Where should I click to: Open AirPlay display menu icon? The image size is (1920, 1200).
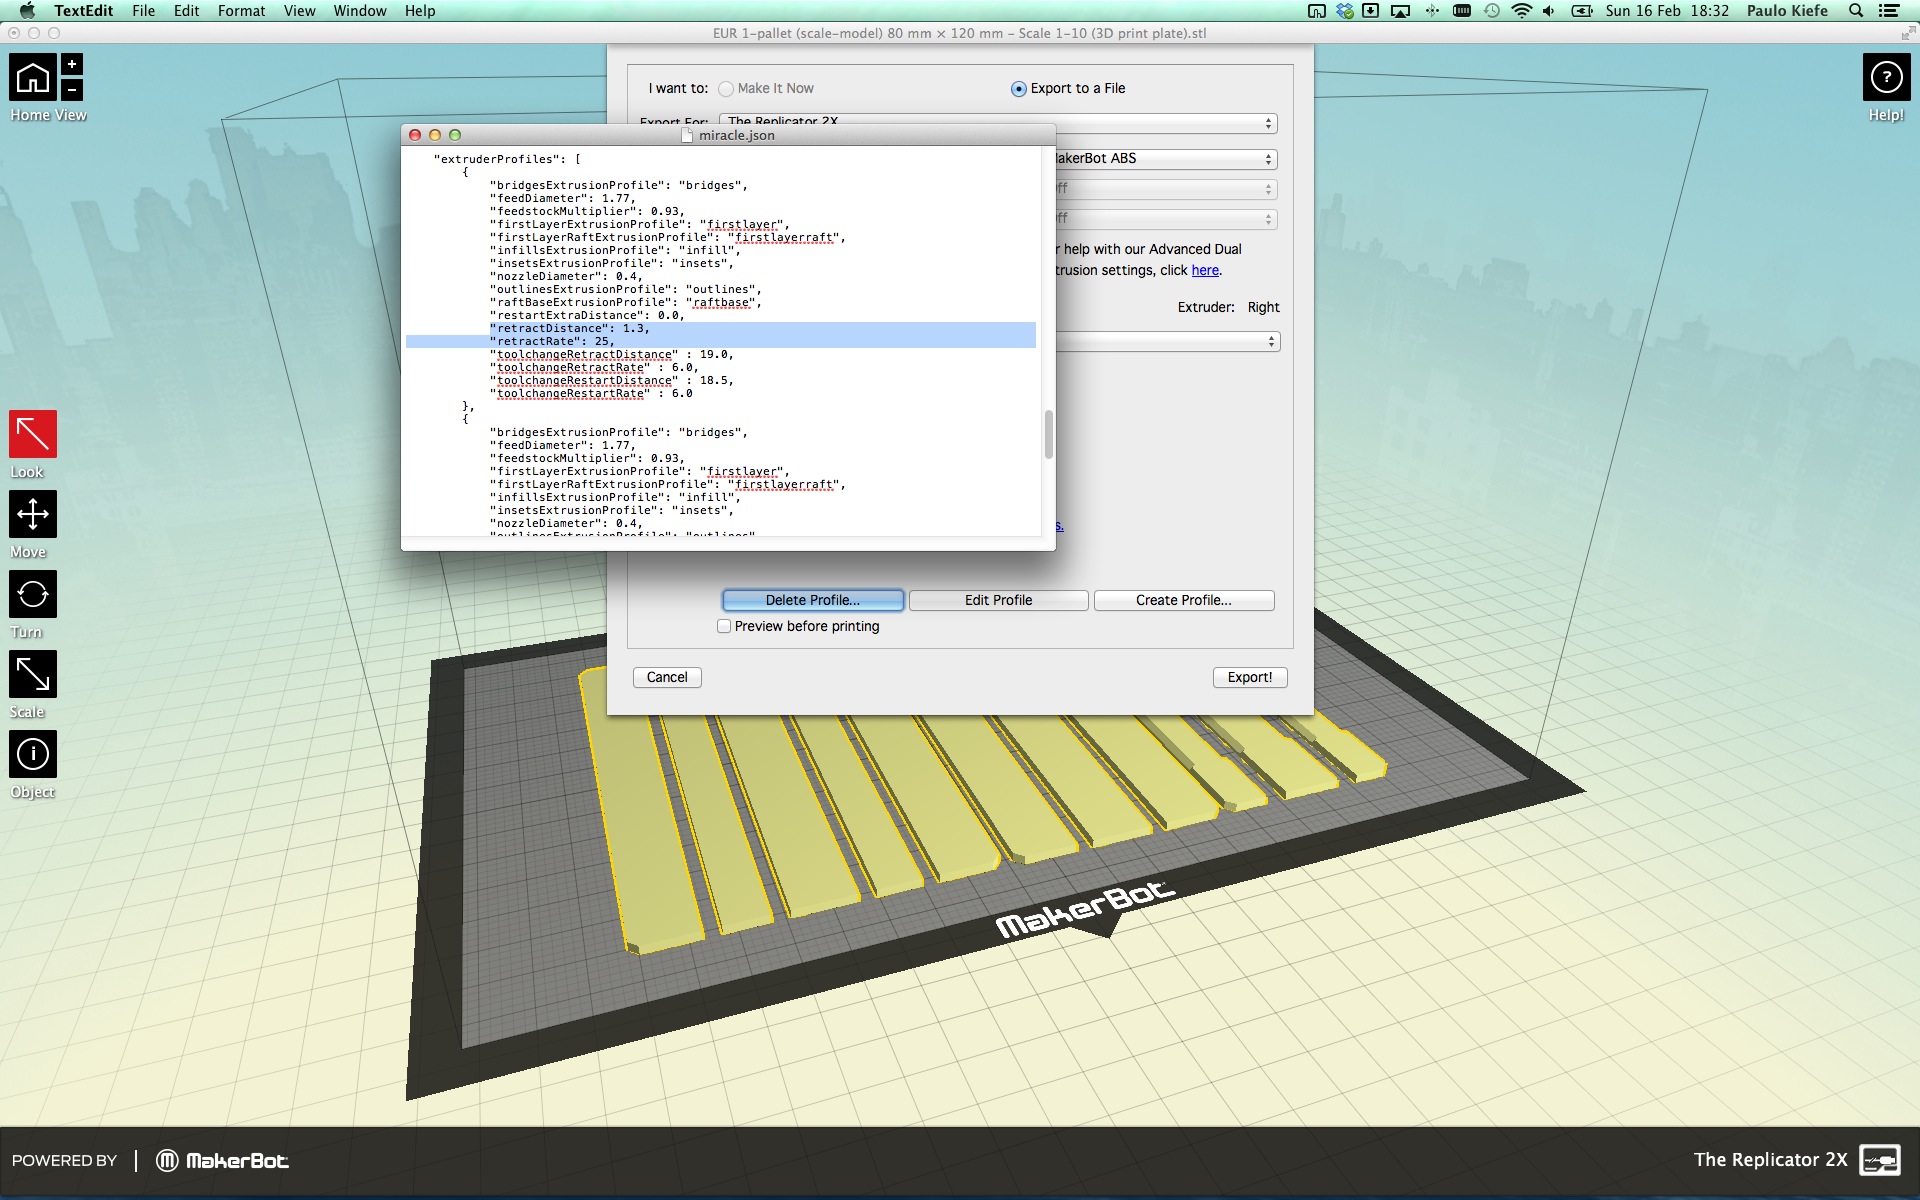point(1401,11)
